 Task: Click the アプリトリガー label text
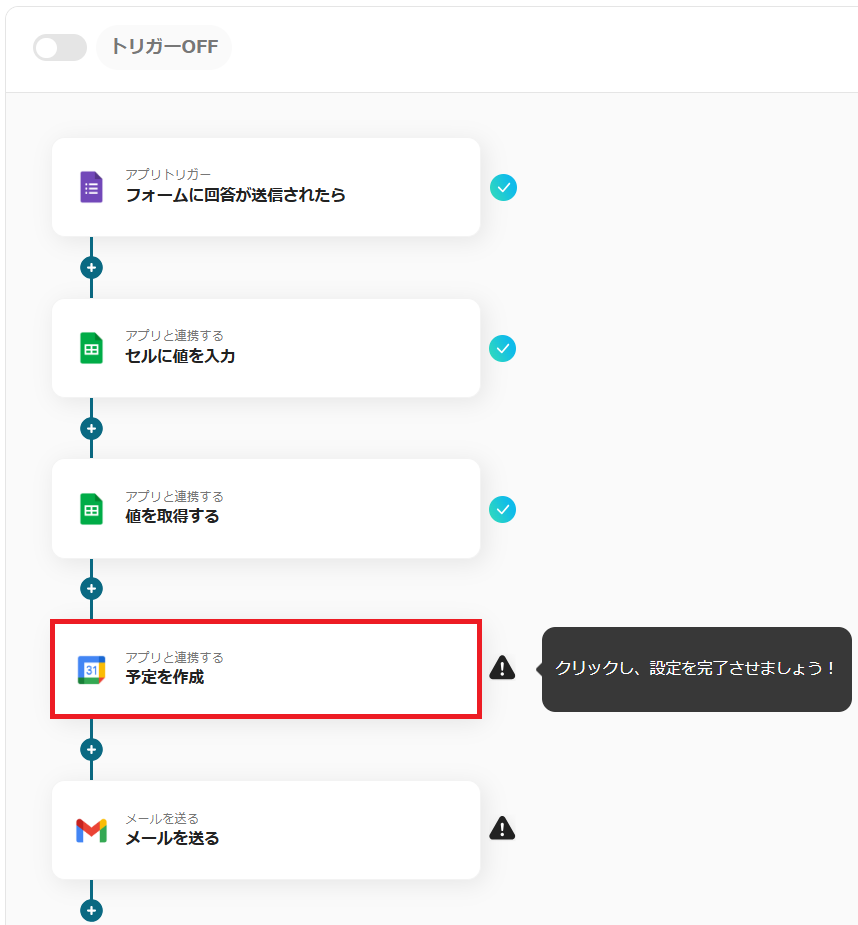point(168,174)
